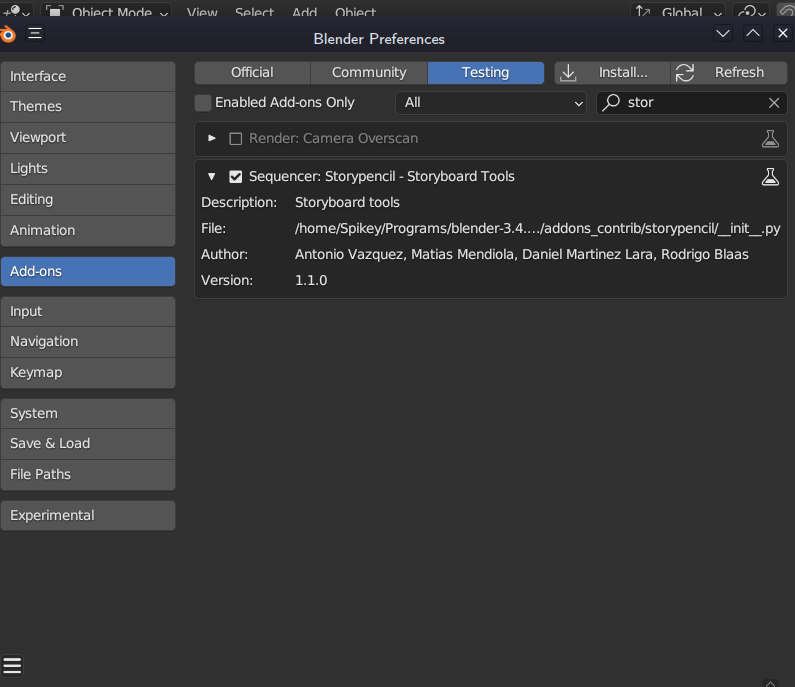Screen dimensions: 795x687
Task: Open the Input preferences section
Action: click(x=88, y=311)
